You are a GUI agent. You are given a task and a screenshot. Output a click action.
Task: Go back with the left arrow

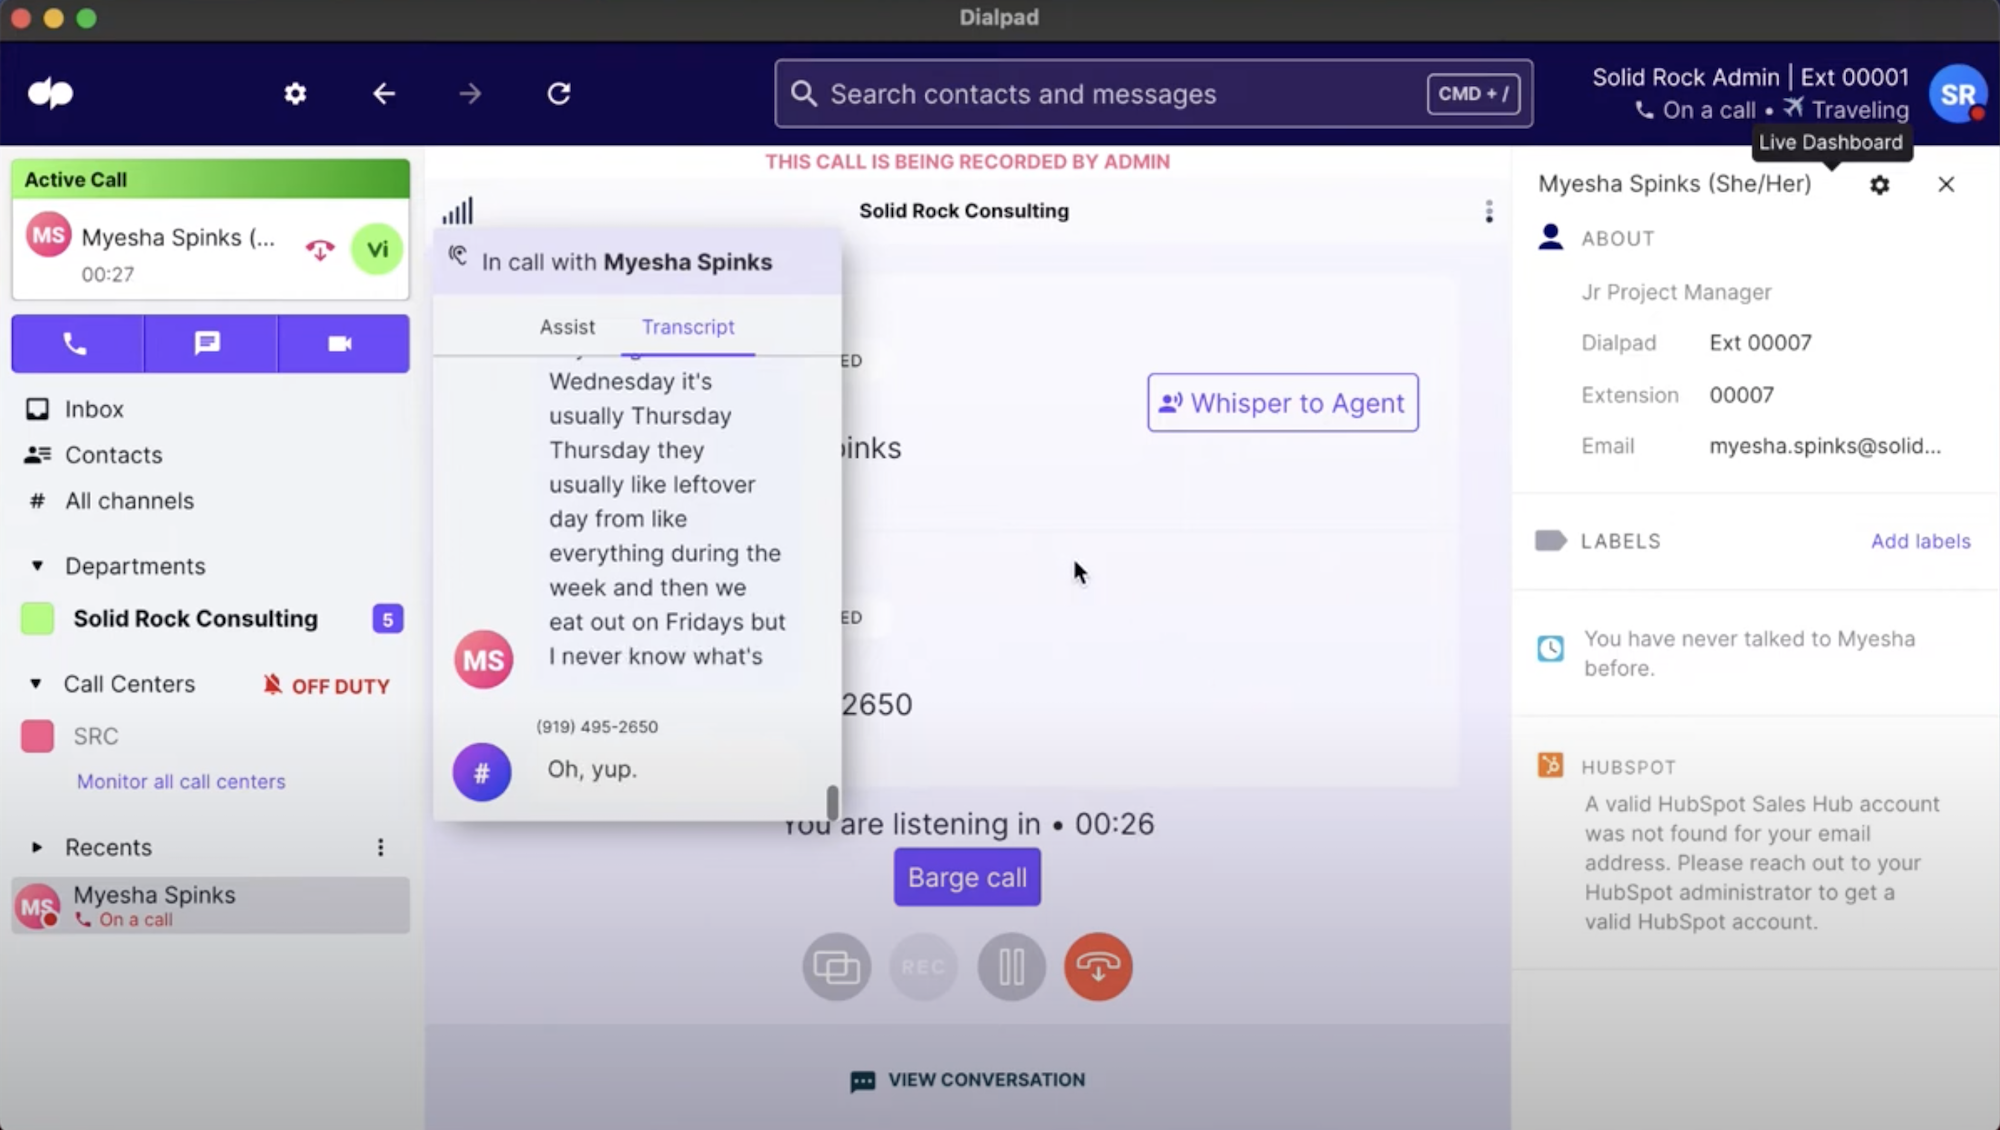384,94
